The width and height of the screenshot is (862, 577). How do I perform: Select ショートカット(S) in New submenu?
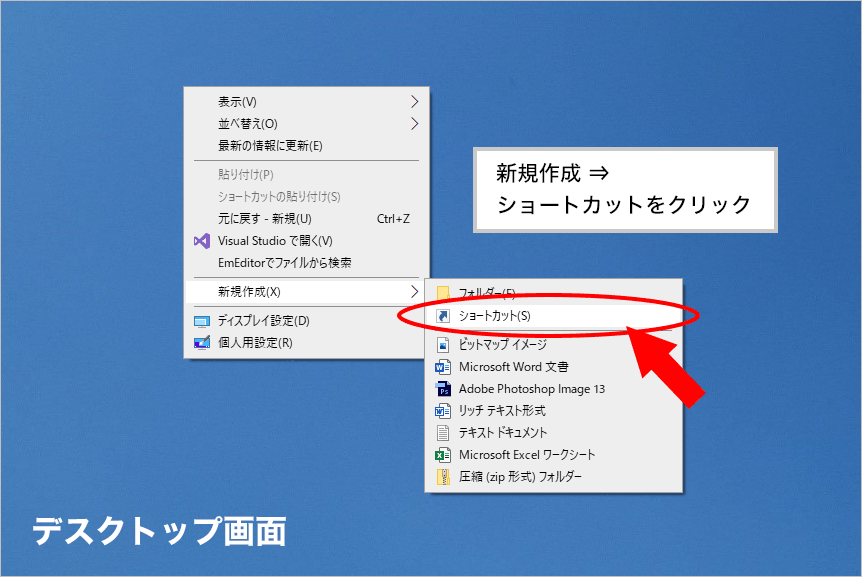[x=554, y=316]
